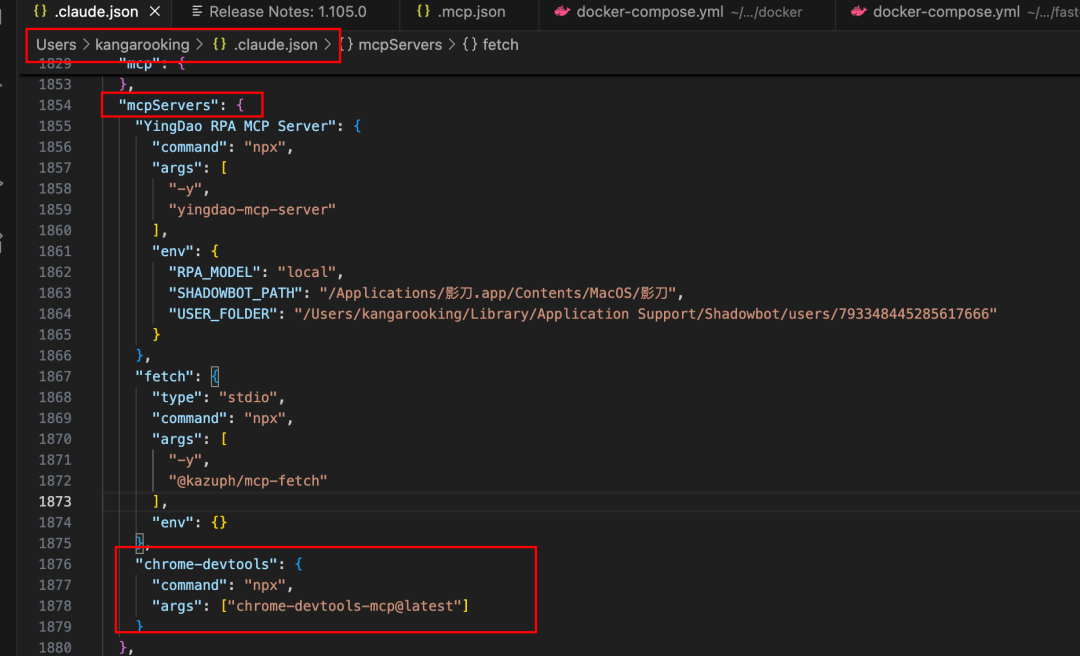The height and width of the screenshot is (656, 1080).
Task: Click the braces icon before mcpServers breadcrumb
Action: pyautogui.click(x=346, y=44)
